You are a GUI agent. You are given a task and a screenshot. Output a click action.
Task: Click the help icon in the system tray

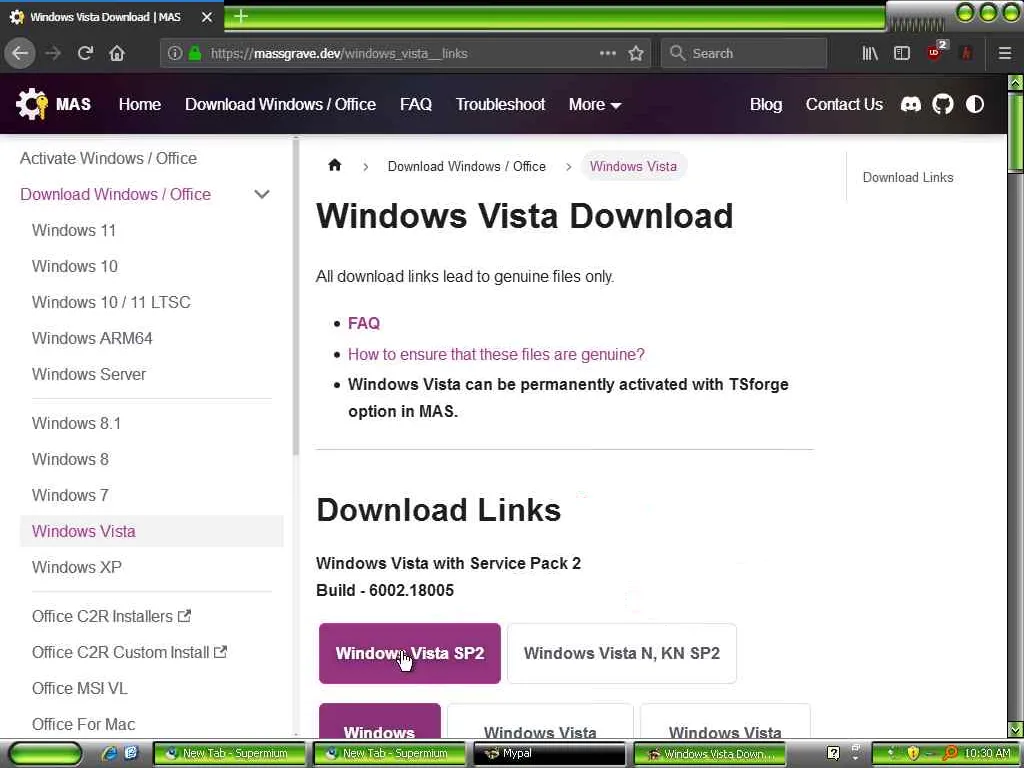click(x=833, y=753)
